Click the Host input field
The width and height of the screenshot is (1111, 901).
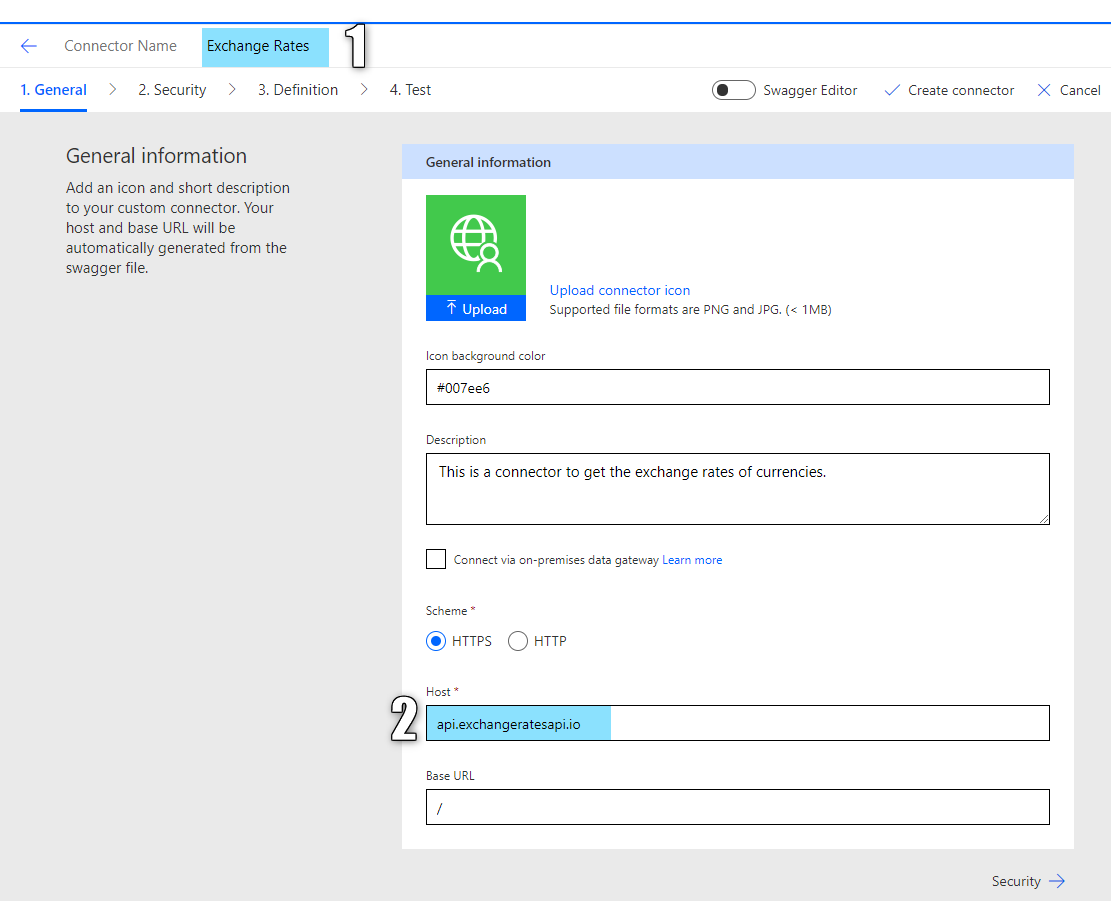click(738, 723)
